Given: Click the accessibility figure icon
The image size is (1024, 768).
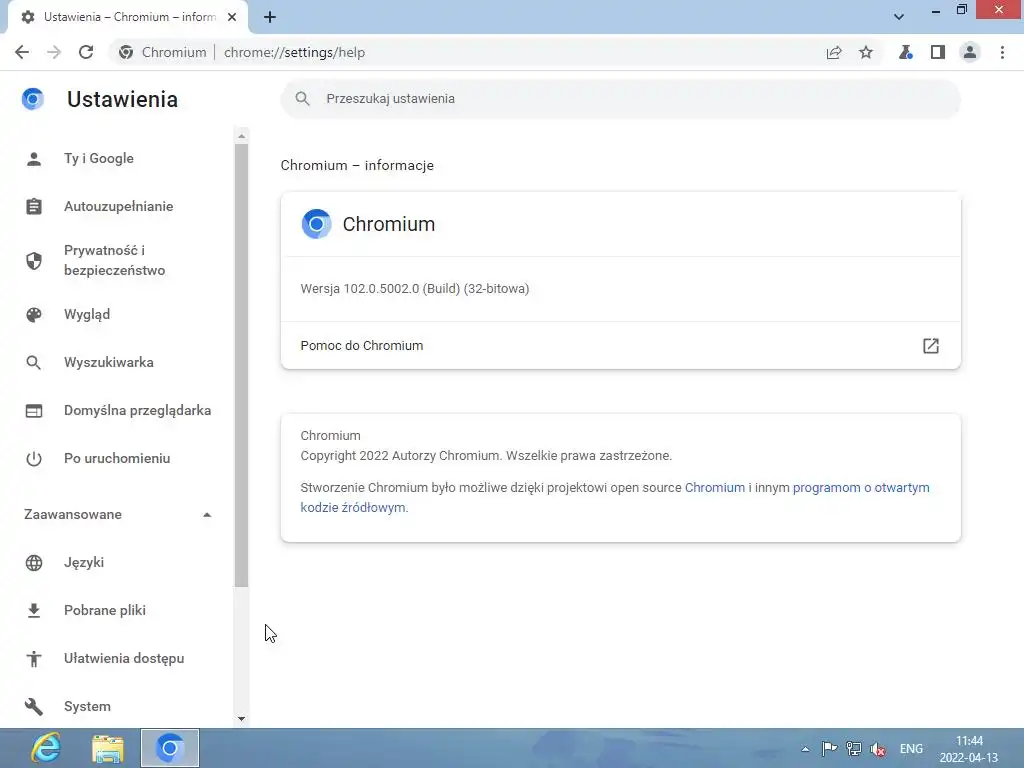Looking at the screenshot, I should (x=33, y=658).
